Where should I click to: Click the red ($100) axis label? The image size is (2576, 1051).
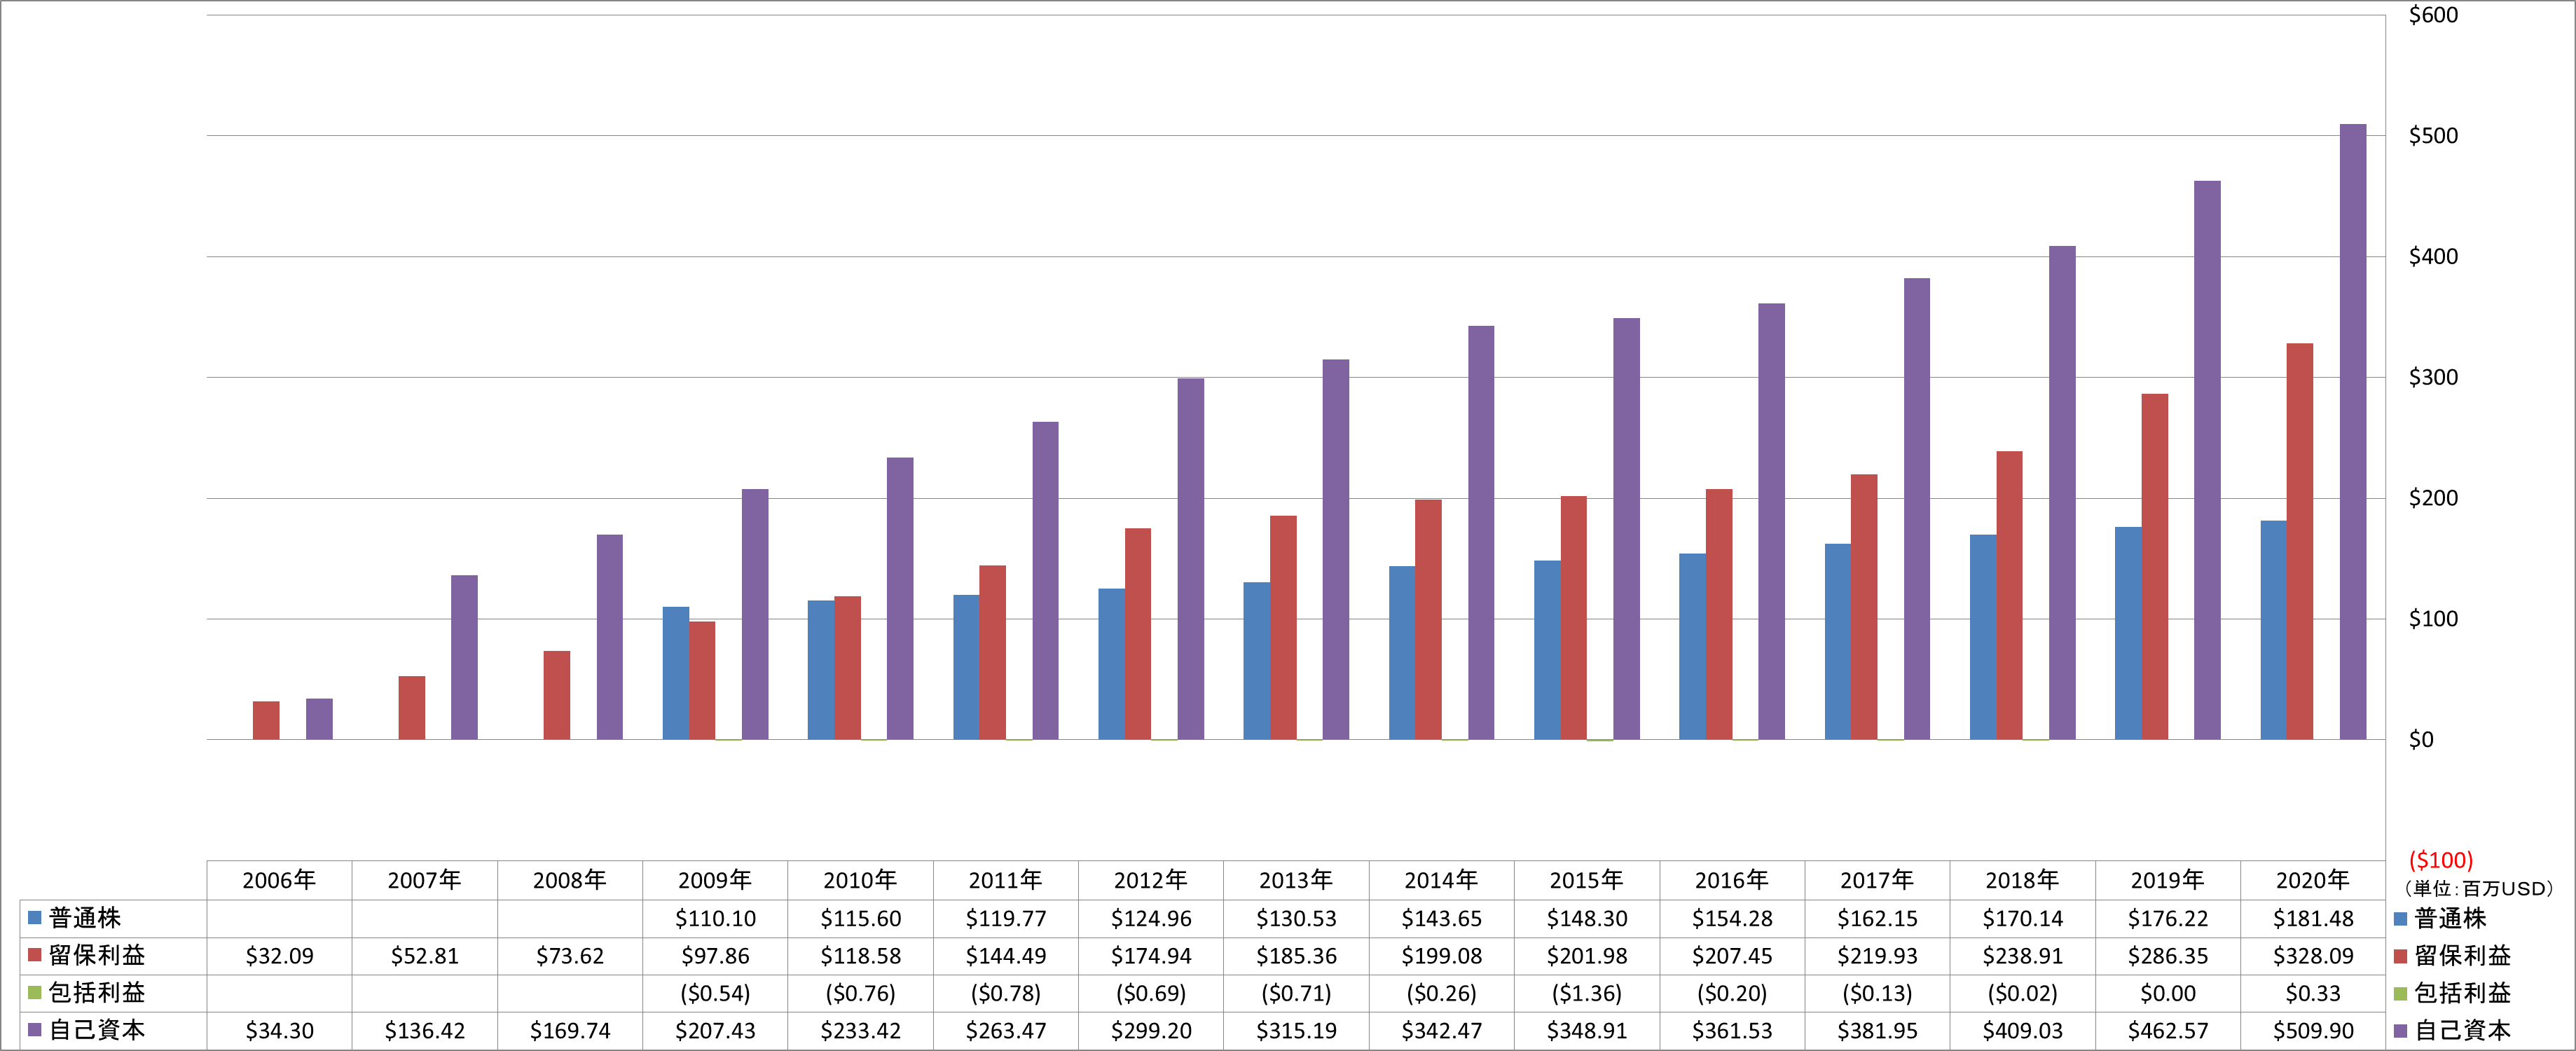tap(2440, 860)
